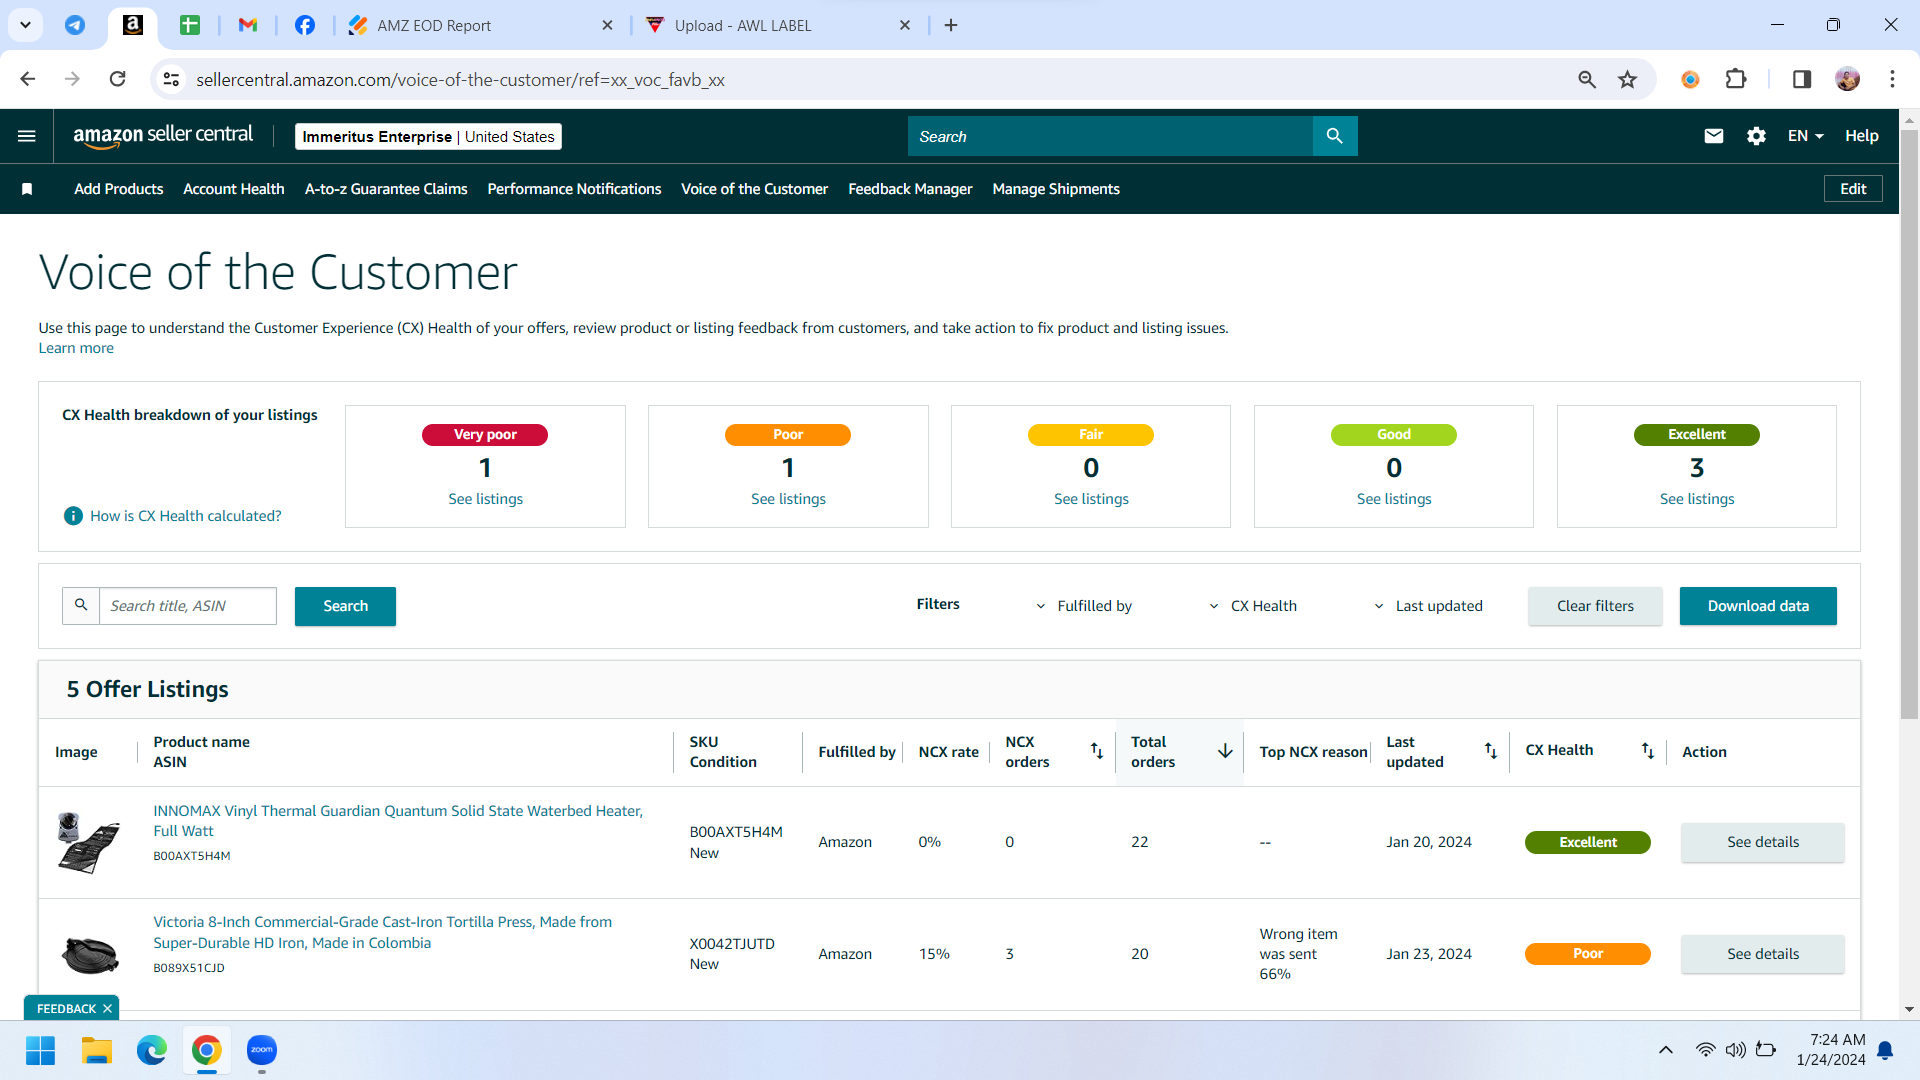
Task: Open INNOMAX Vinyl Thermal Guardian product link
Action: (x=398, y=821)
